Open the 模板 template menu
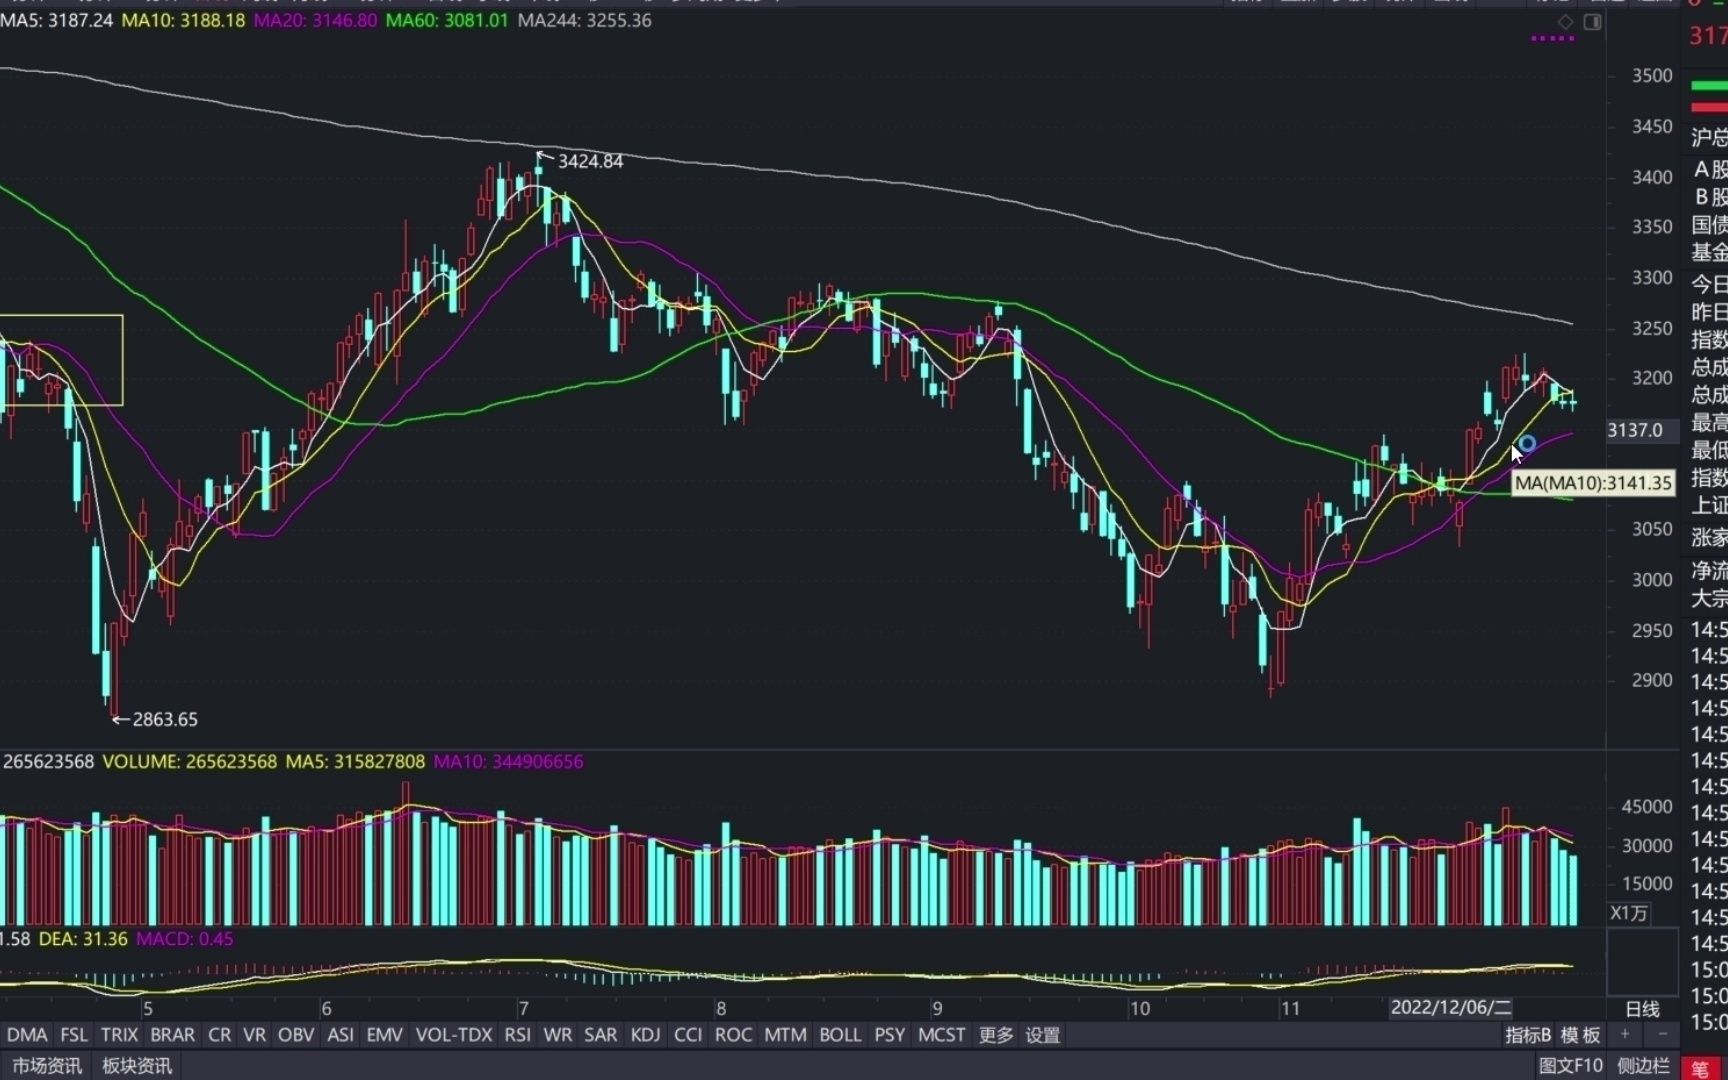 pos(1581,1035)
